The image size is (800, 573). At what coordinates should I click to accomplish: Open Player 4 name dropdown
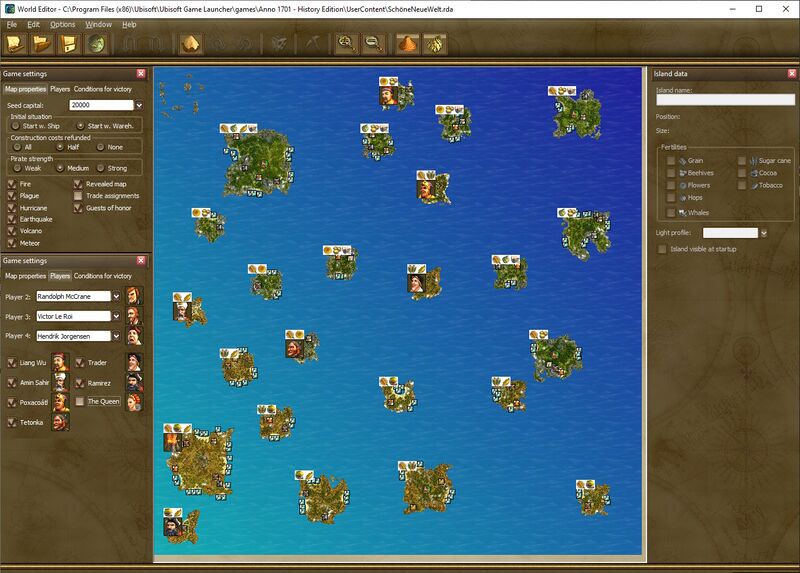pyautogui.click(x=116, y=336)
